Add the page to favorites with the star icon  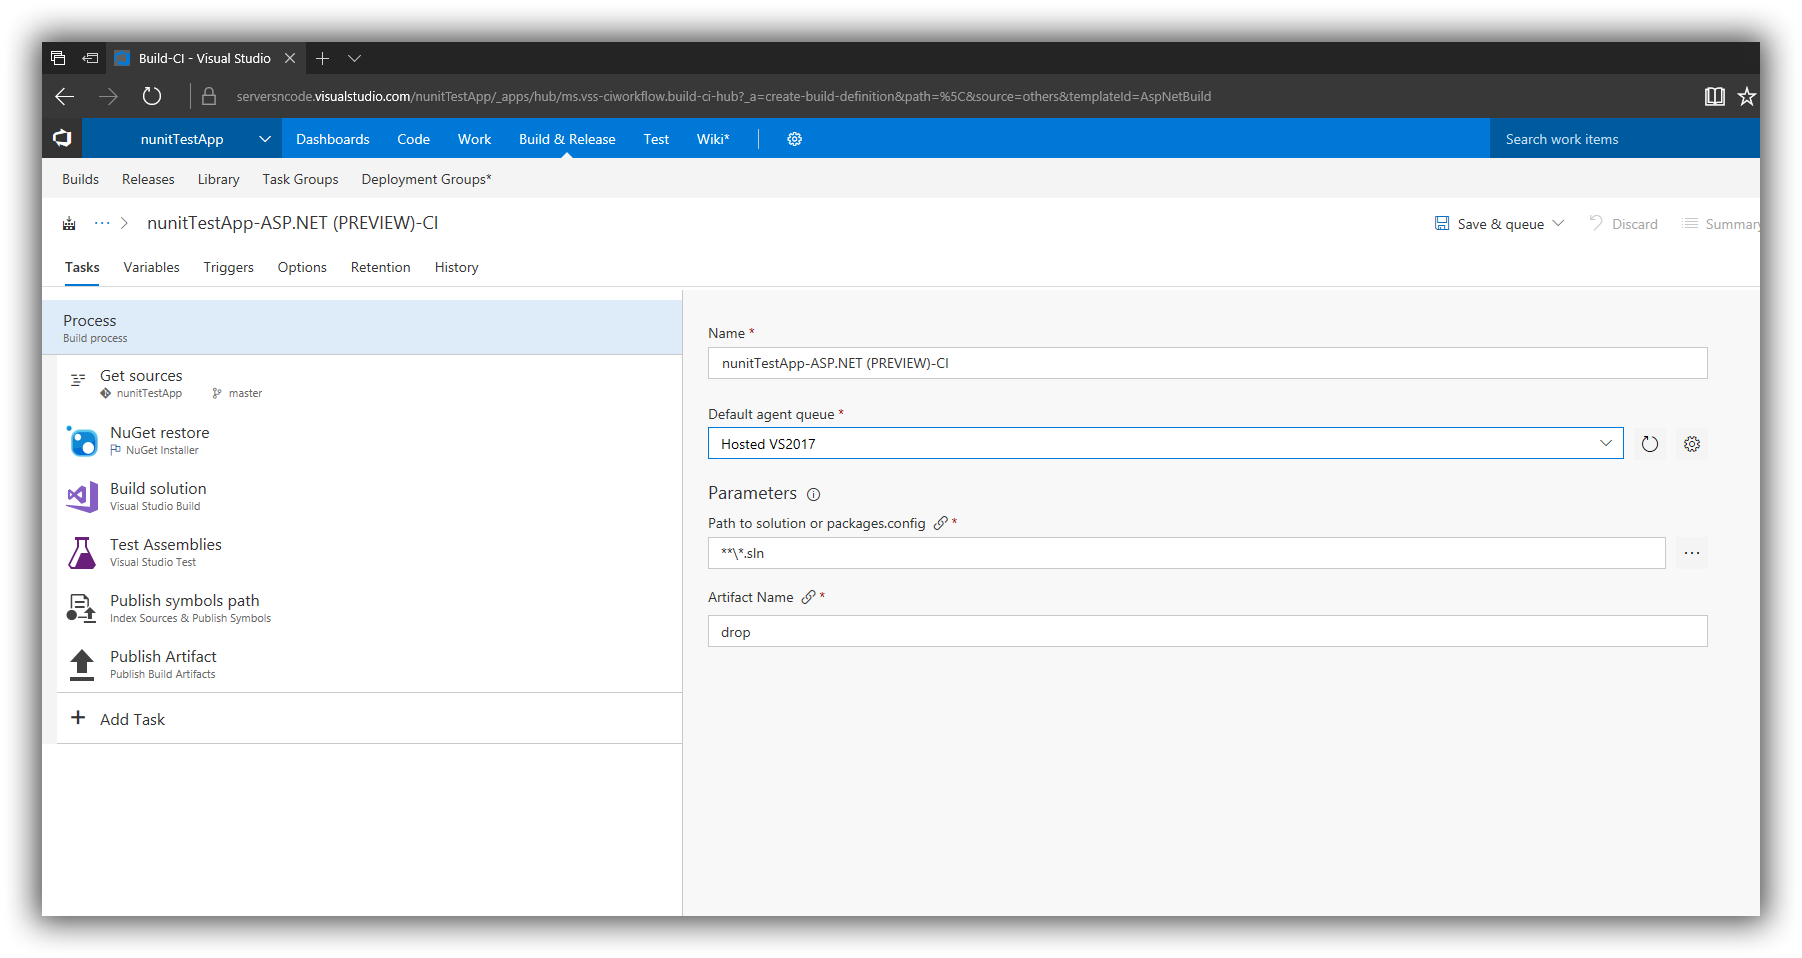(1746, 96)
